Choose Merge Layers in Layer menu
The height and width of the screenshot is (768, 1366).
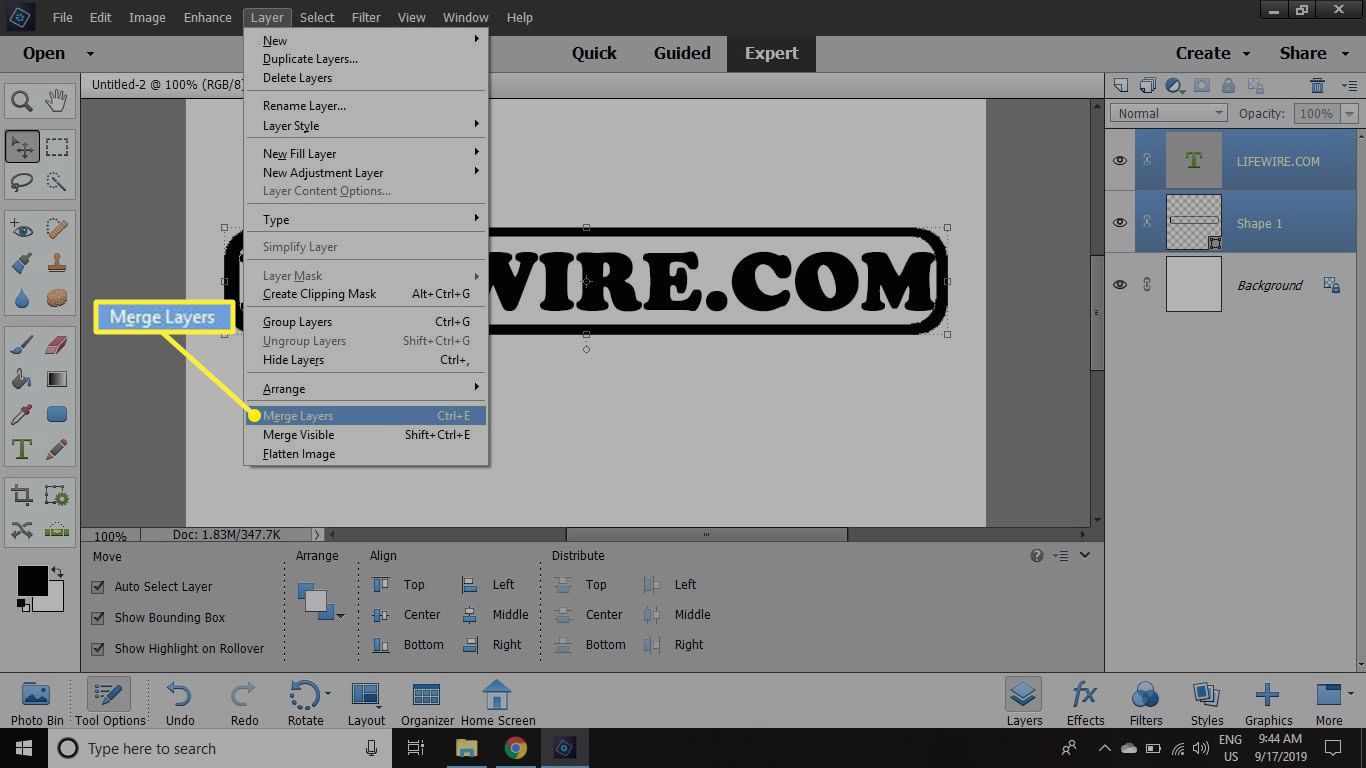tap(366, 416)
